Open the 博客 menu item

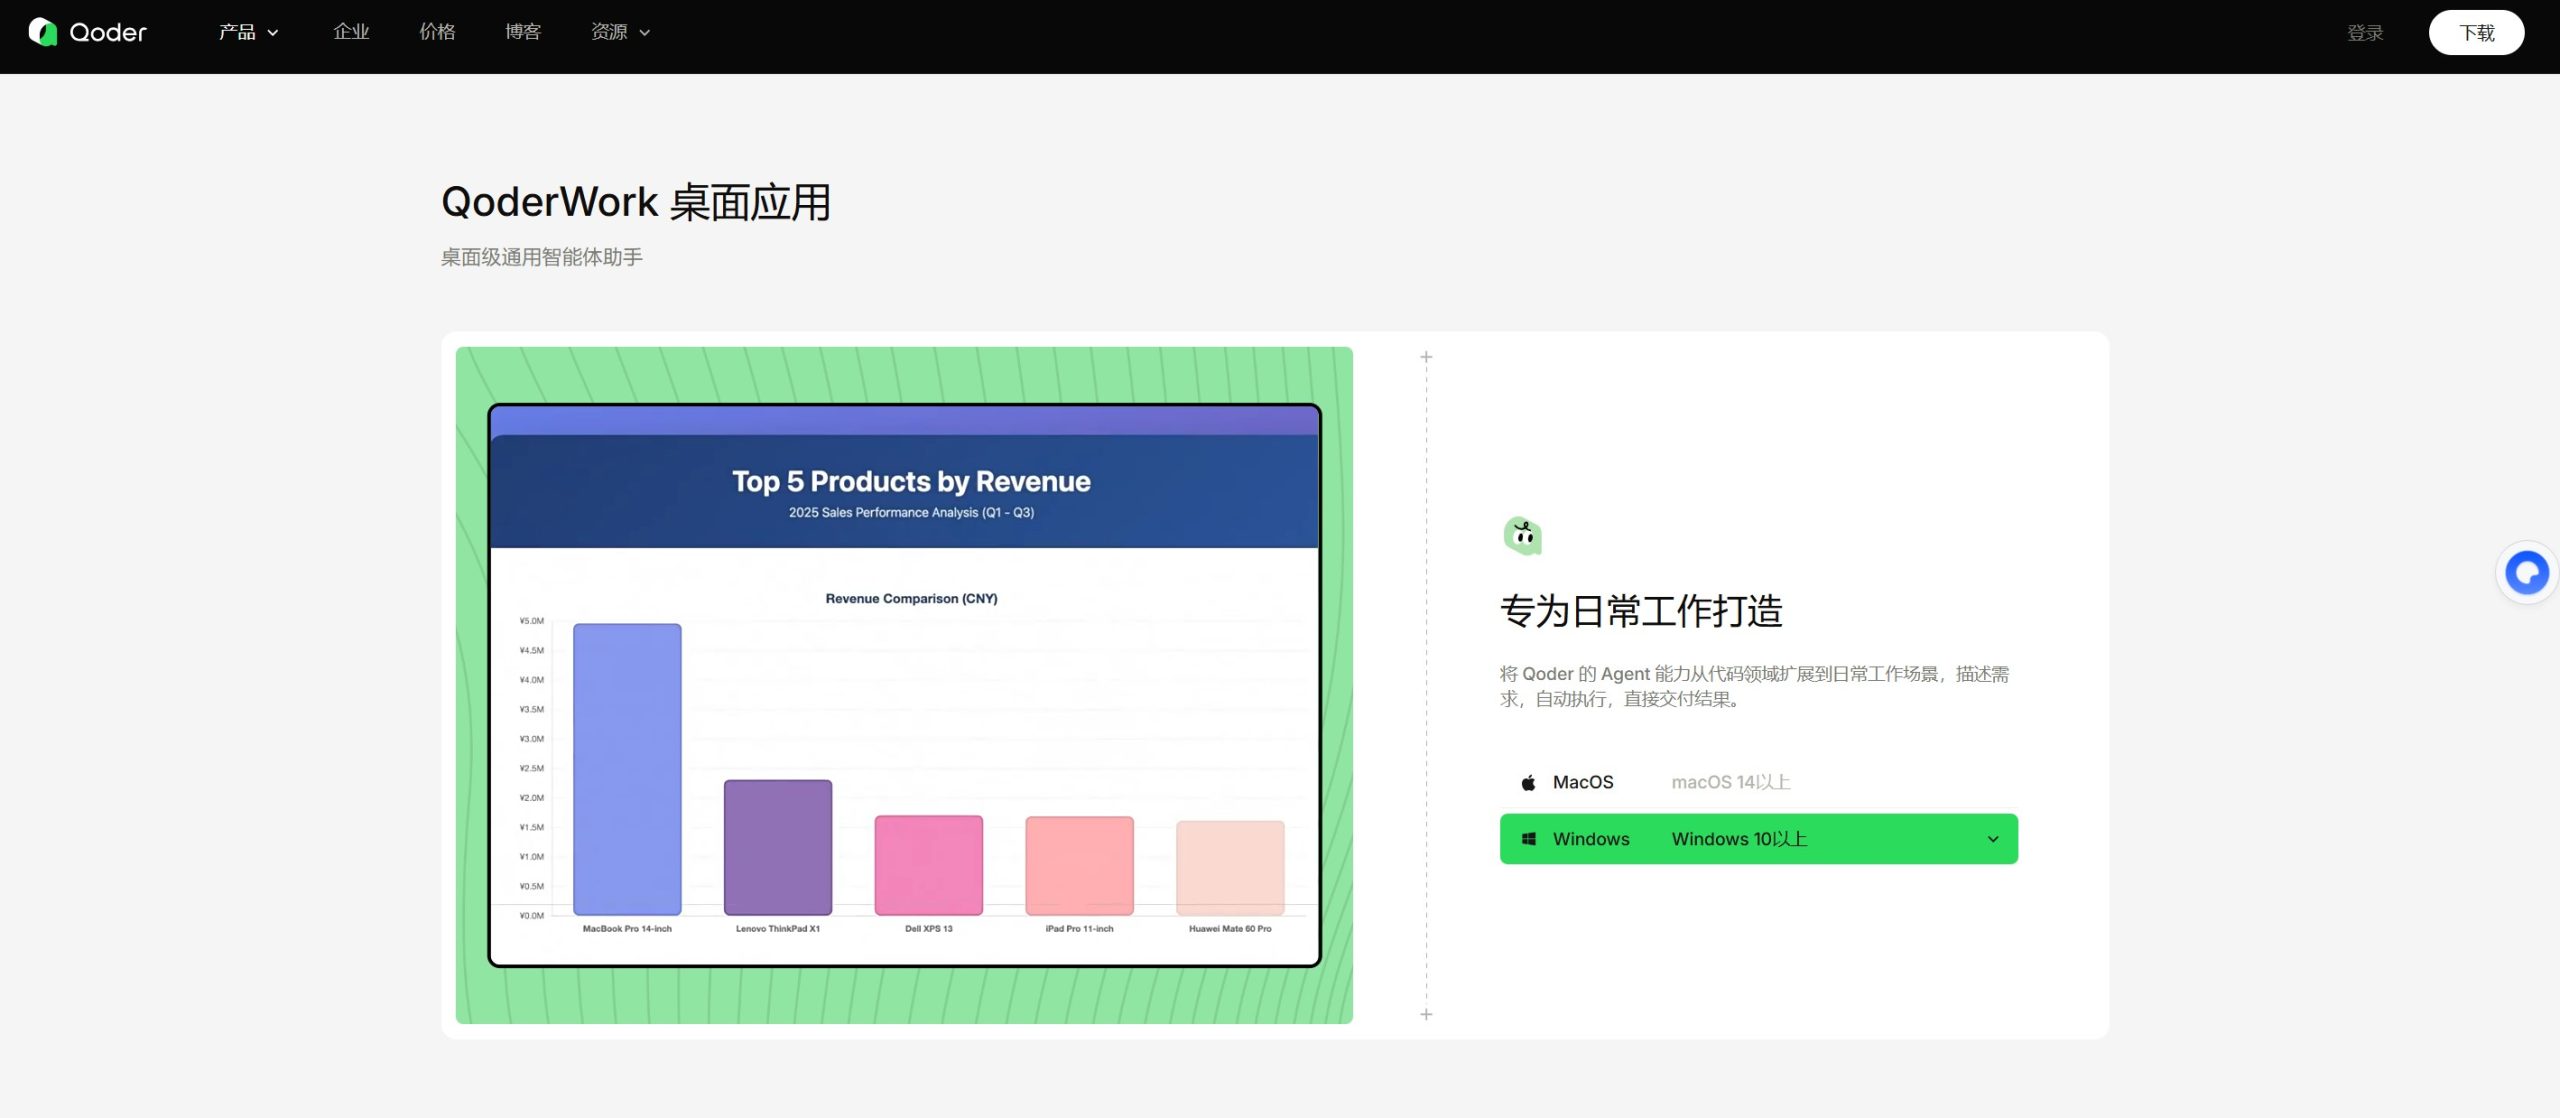point(522,31)
